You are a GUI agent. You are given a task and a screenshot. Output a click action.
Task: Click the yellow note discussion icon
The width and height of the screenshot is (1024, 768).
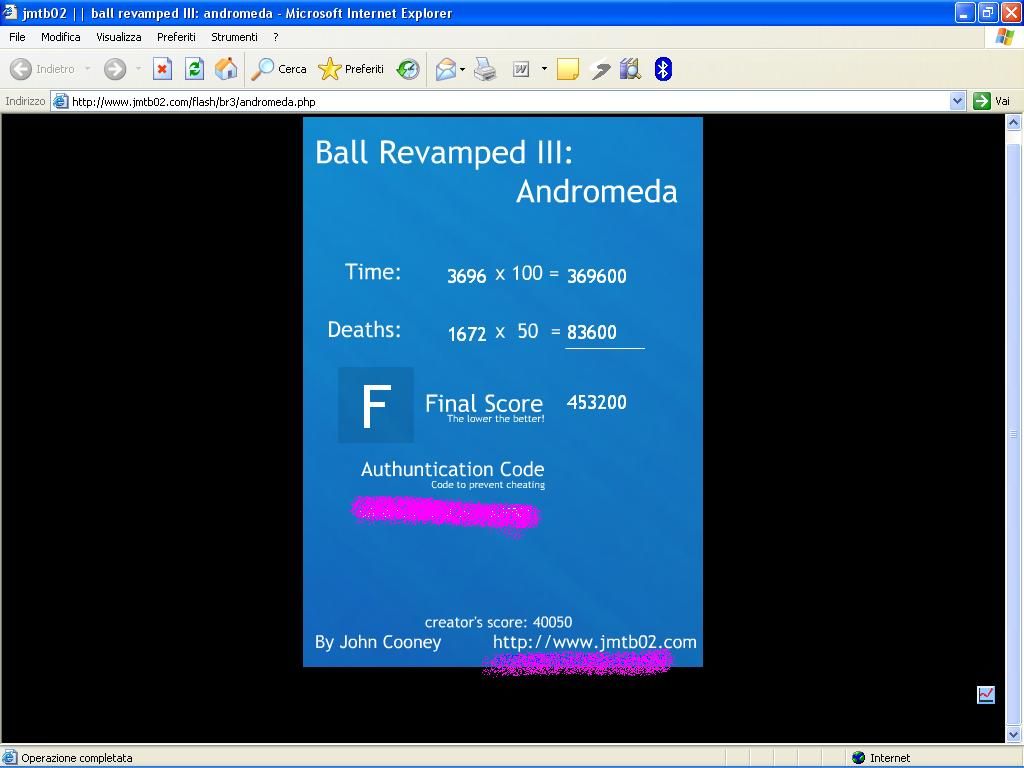coord(568,69)
